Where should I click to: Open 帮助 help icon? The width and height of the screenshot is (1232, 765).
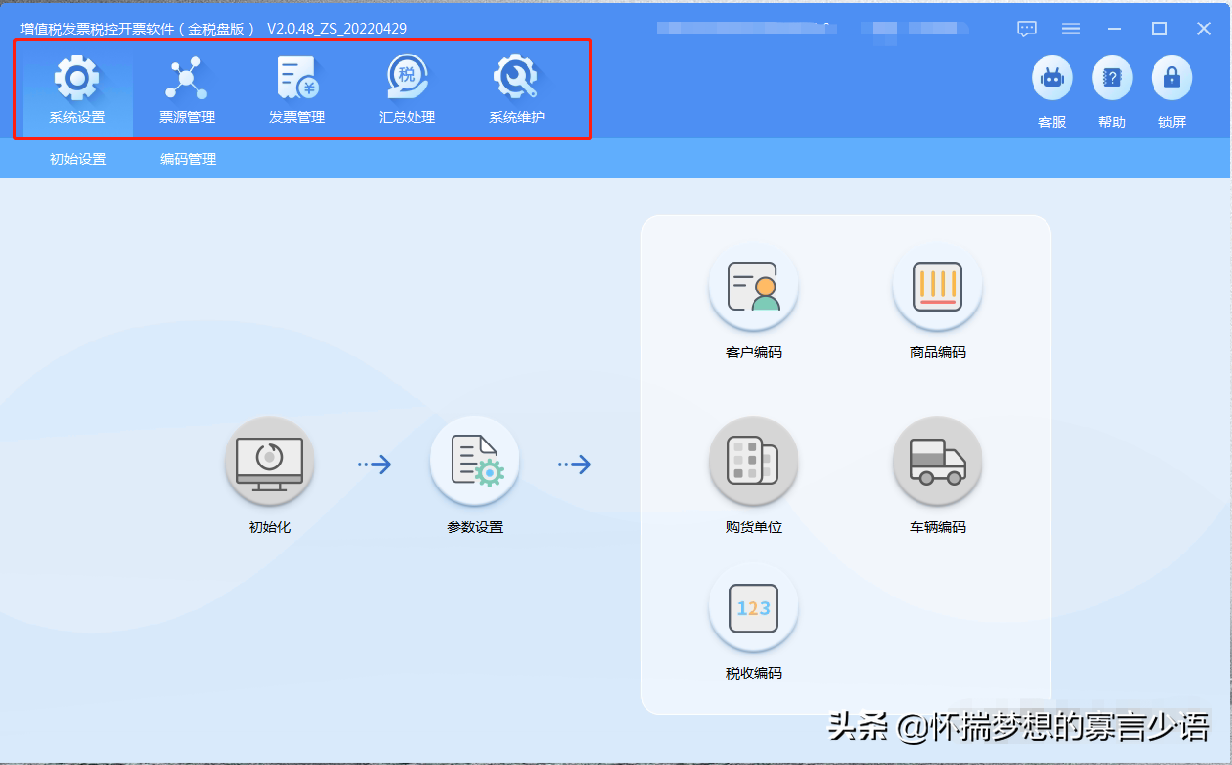(x=1112, y=78)
